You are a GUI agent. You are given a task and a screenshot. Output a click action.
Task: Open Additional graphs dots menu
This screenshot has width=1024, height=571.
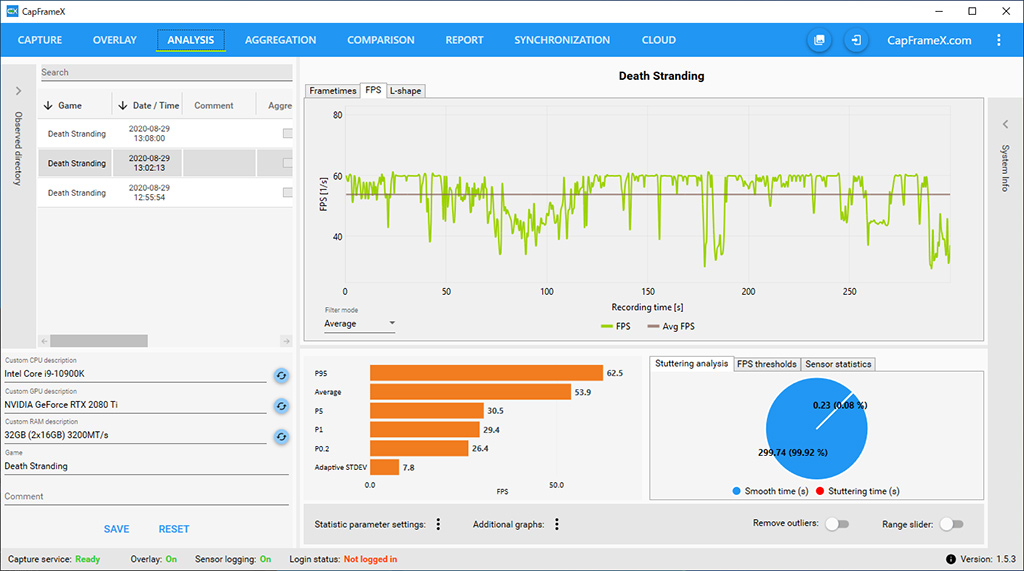(556, 524)
